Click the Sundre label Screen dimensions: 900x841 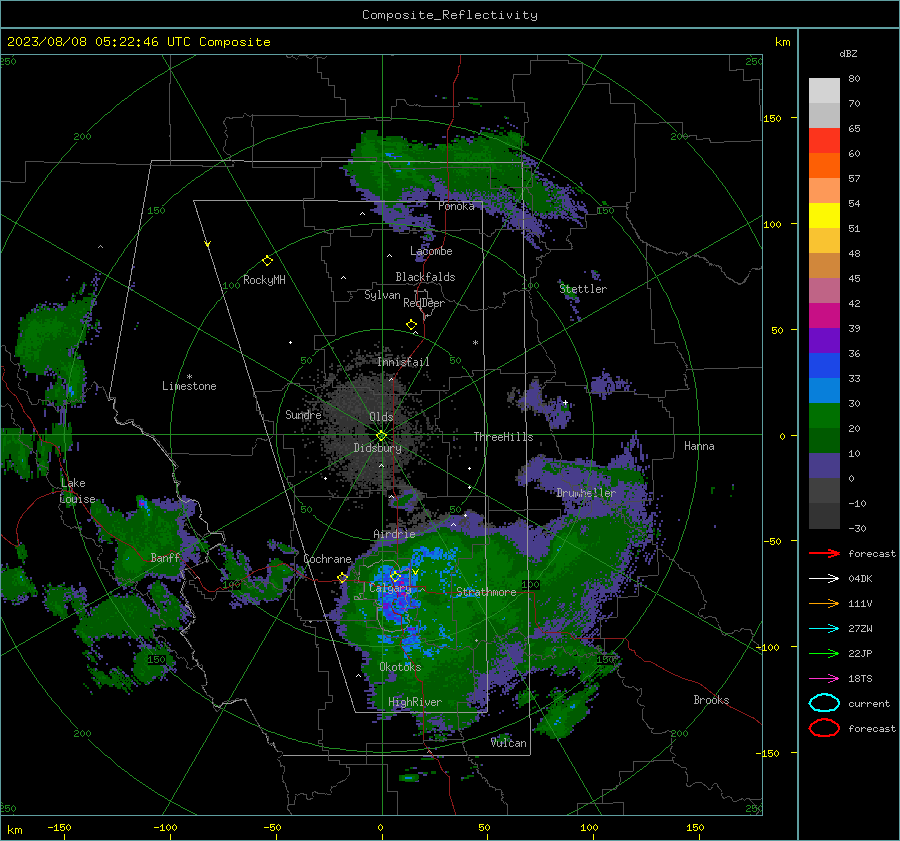[303, 414]
